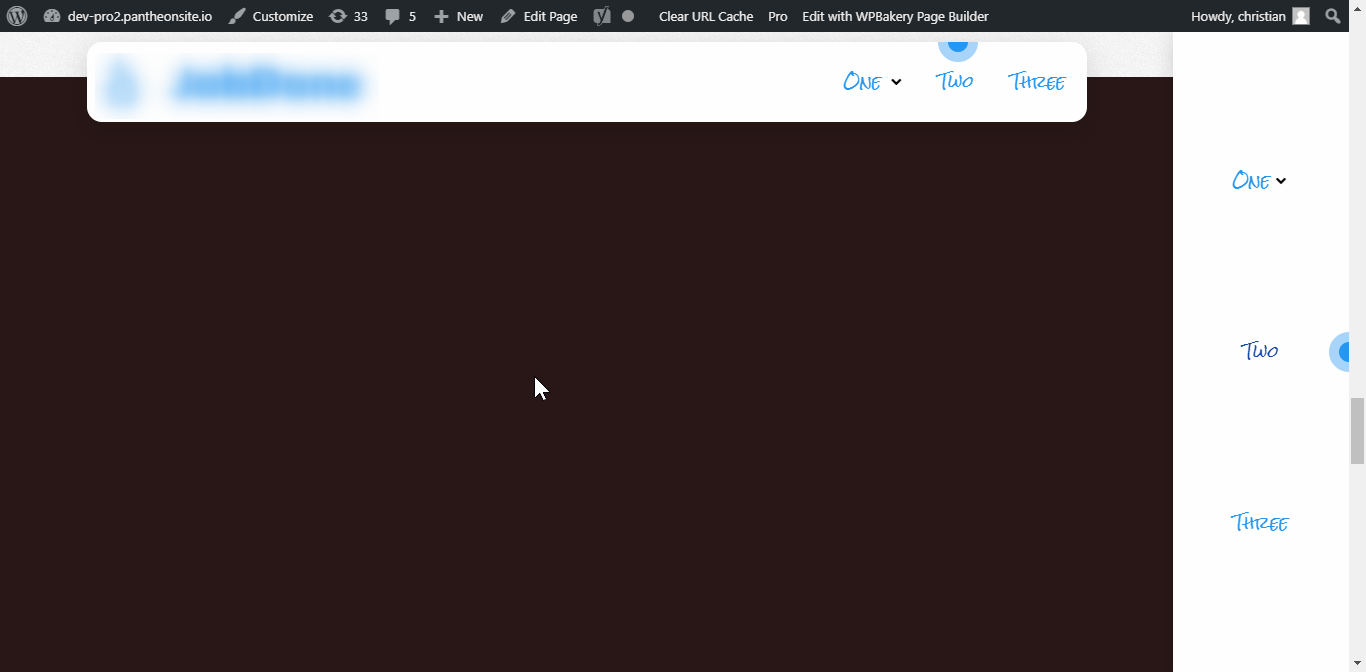The image size is (1366, 672).
Task: Open the admin bar search magnifier
Action: [x=1333, y=16]
